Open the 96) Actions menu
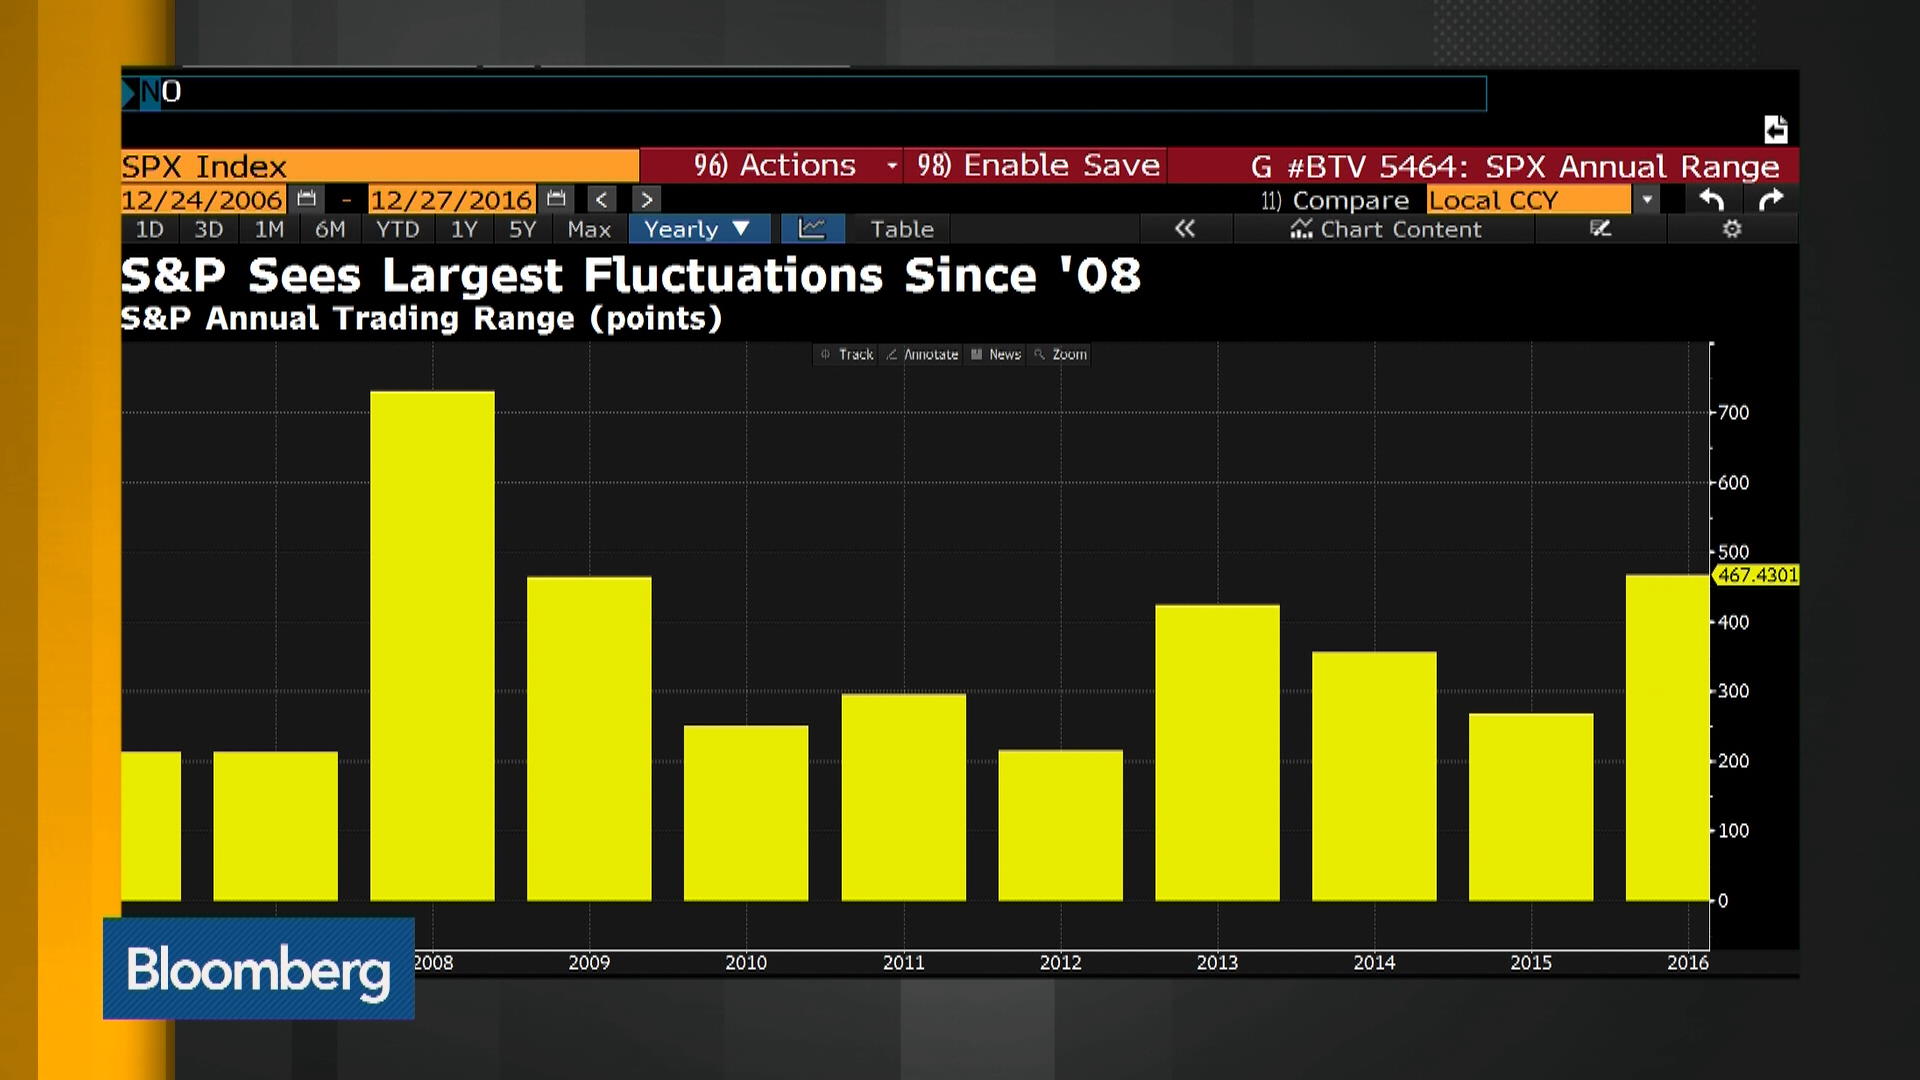Screen dimensions: 1920x1080 [775, 165]
